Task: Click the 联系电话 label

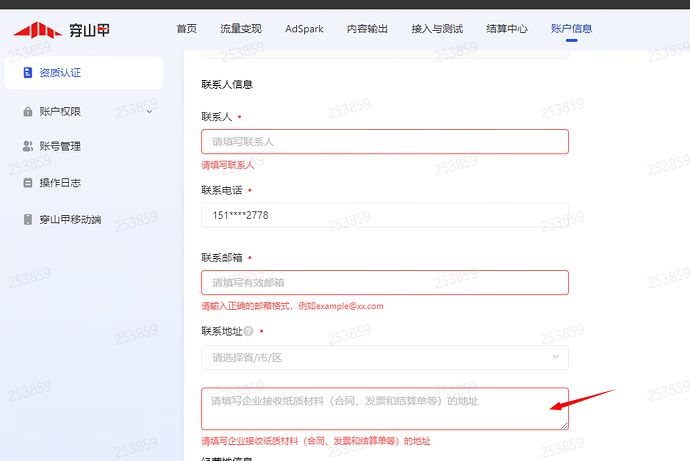Action: [x=222, y=190]
